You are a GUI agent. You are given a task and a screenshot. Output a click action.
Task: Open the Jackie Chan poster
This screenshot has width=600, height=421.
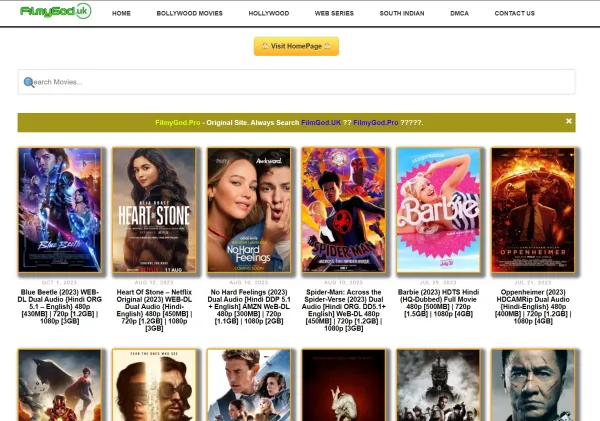[x=533, y=385]
